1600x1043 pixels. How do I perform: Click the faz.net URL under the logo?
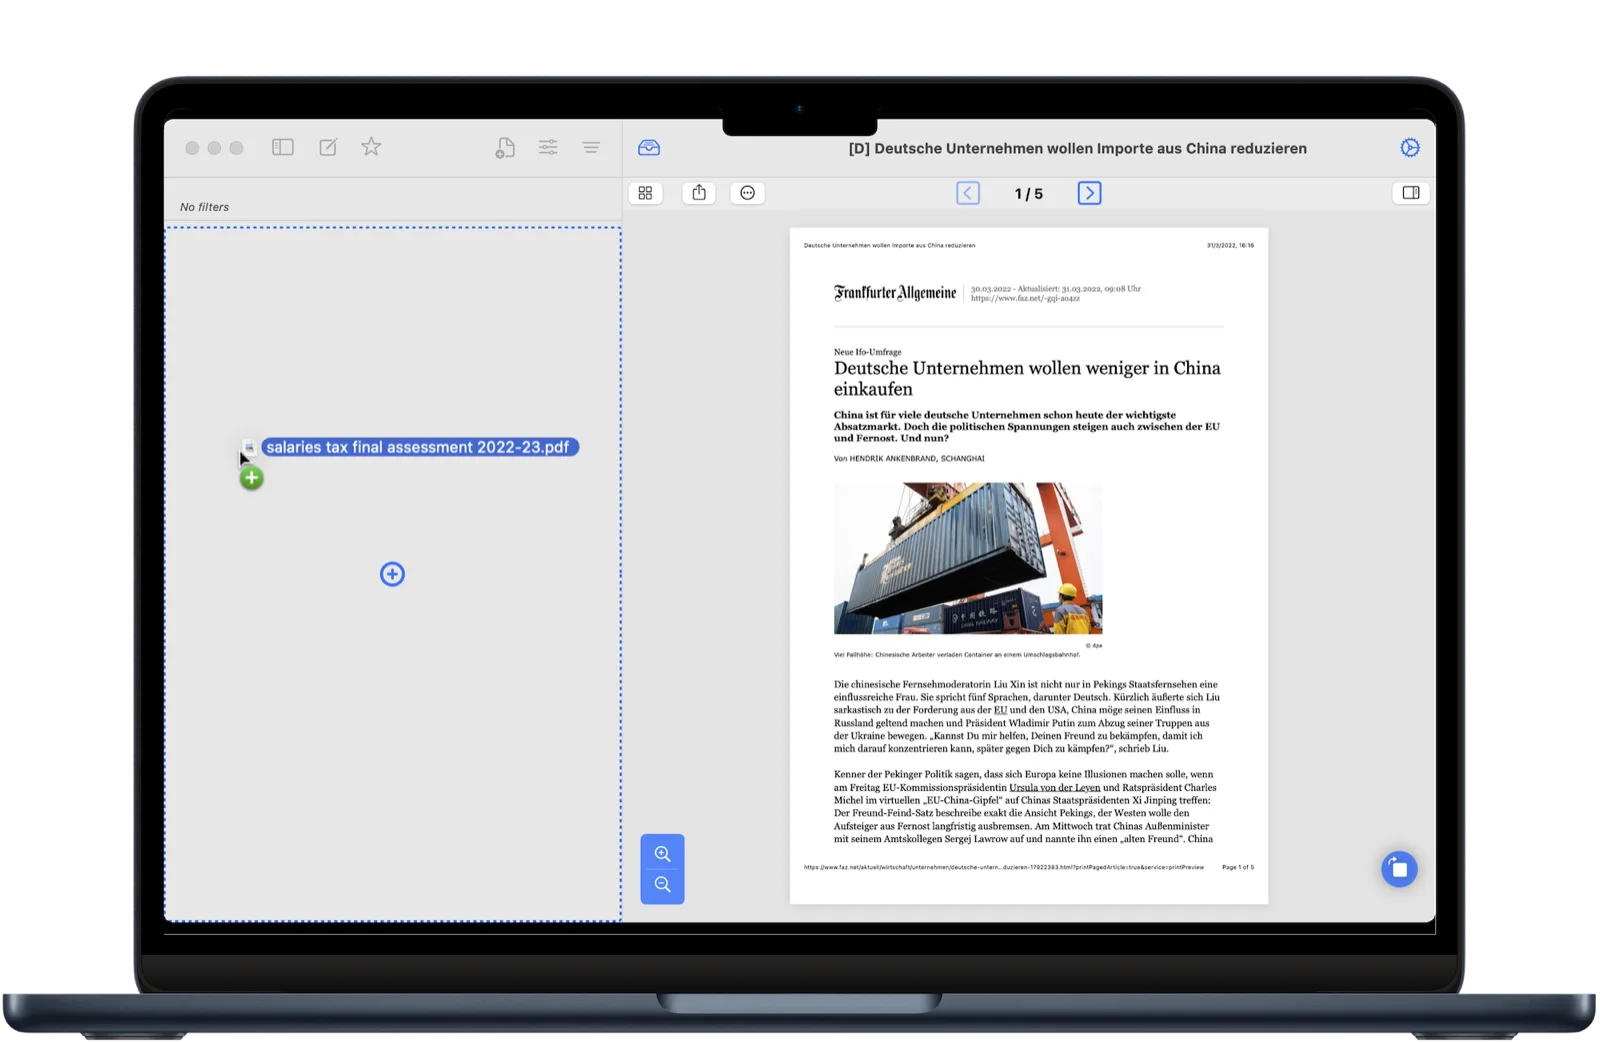click(1025, 298)
